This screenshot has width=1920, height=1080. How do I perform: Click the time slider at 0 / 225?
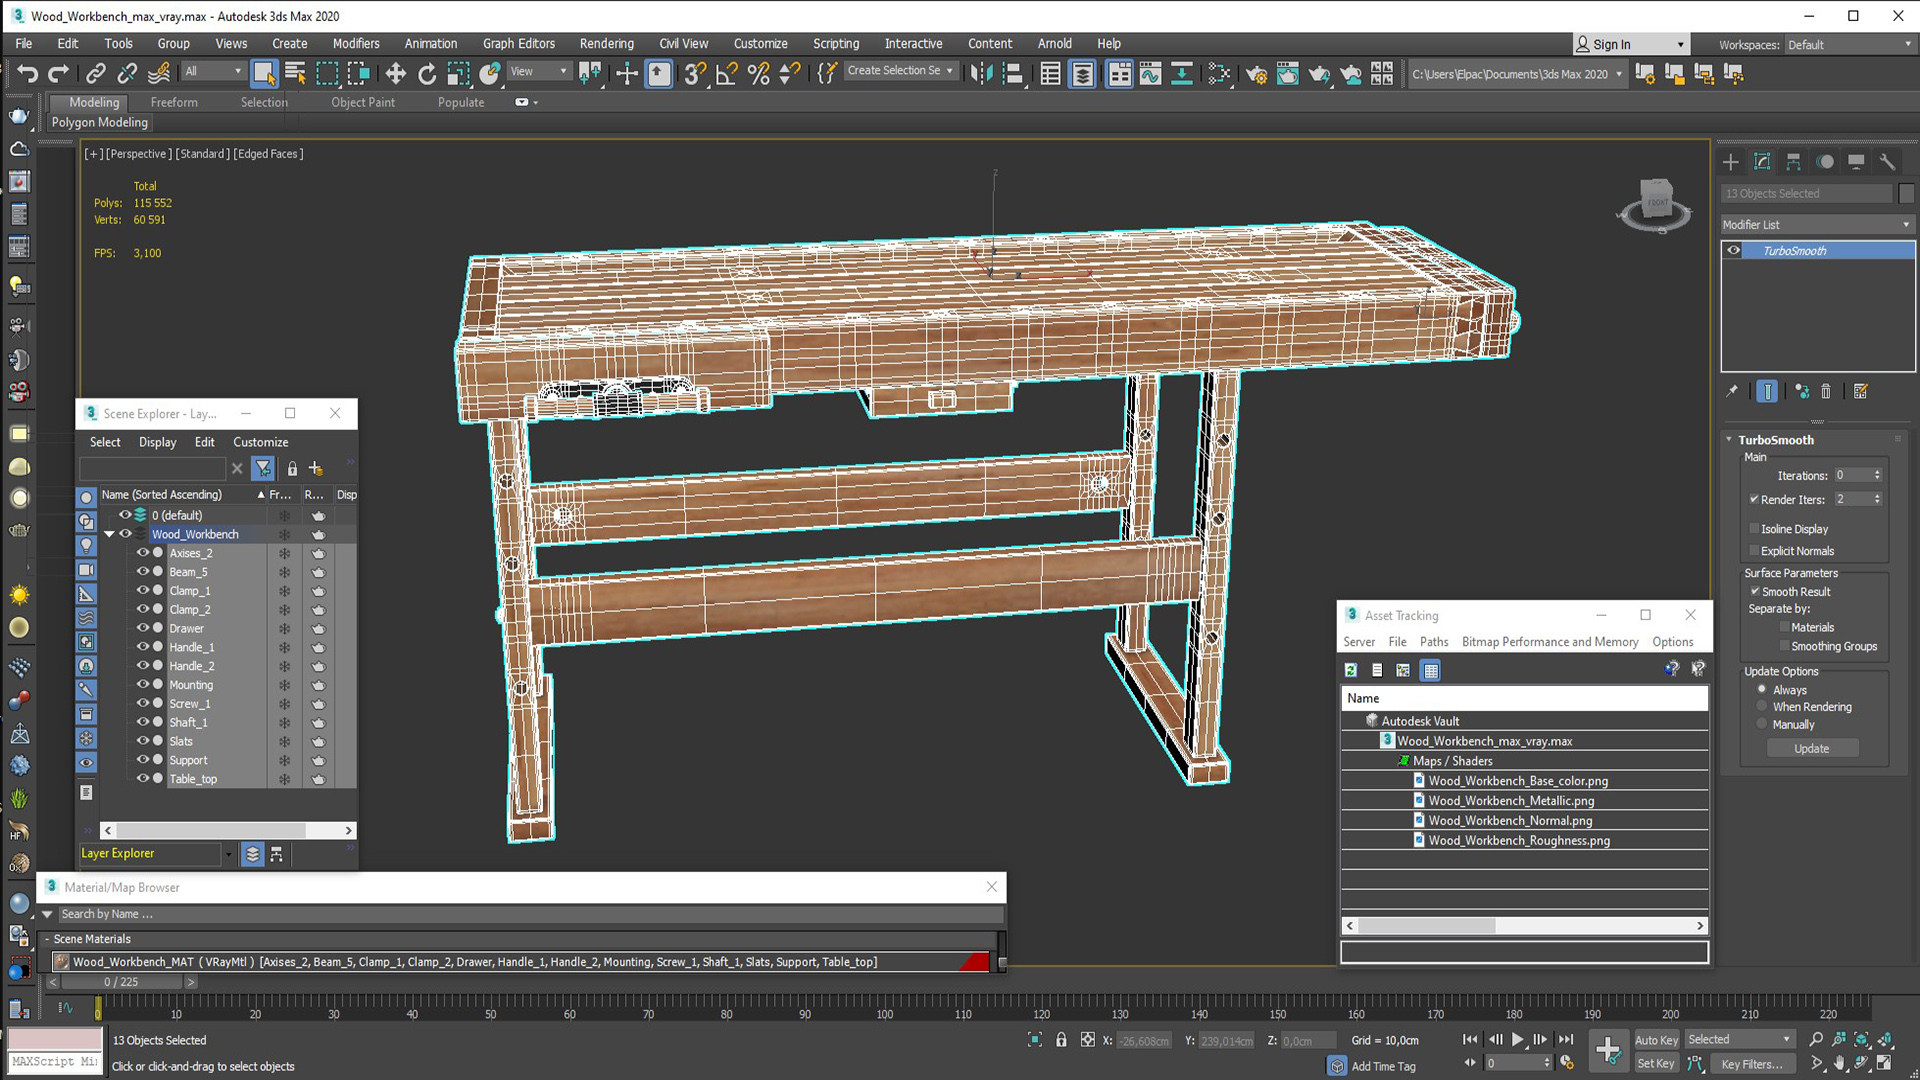121,982
